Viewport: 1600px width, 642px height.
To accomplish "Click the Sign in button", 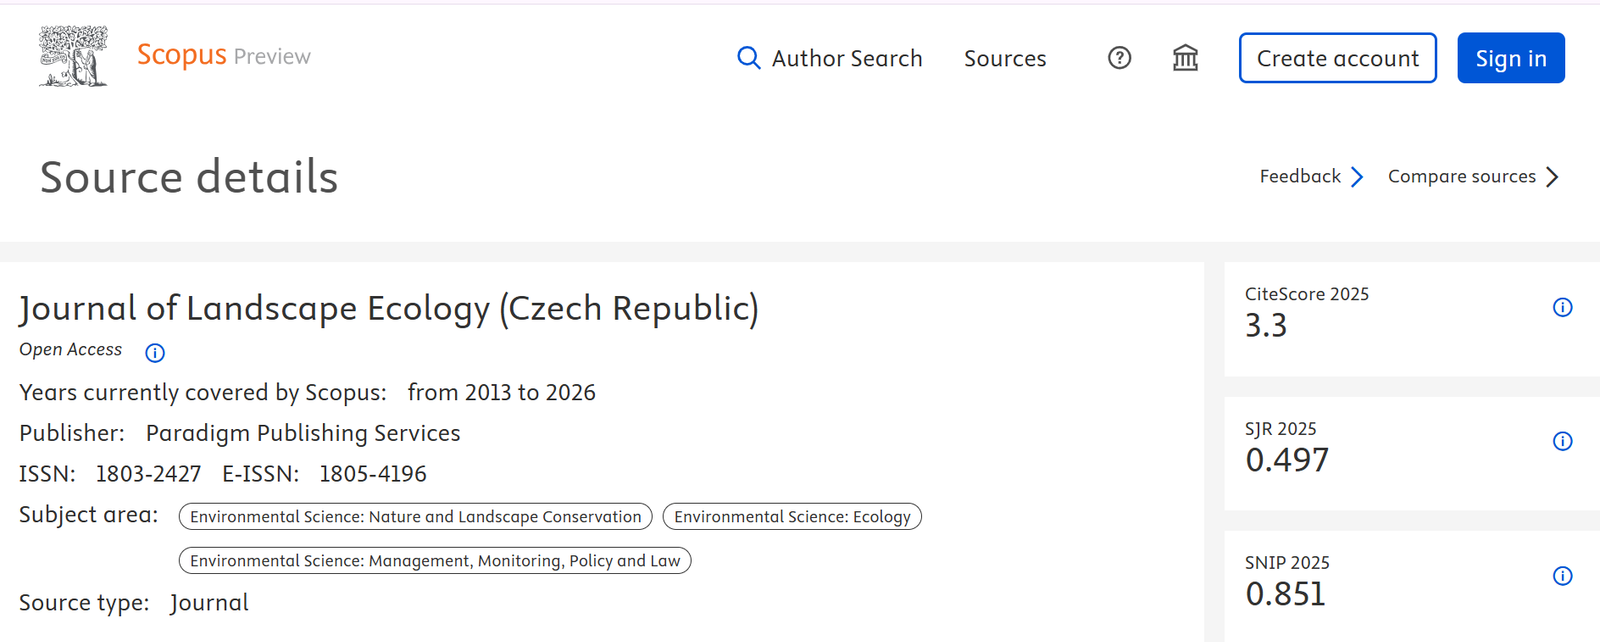I will 1511,58.
